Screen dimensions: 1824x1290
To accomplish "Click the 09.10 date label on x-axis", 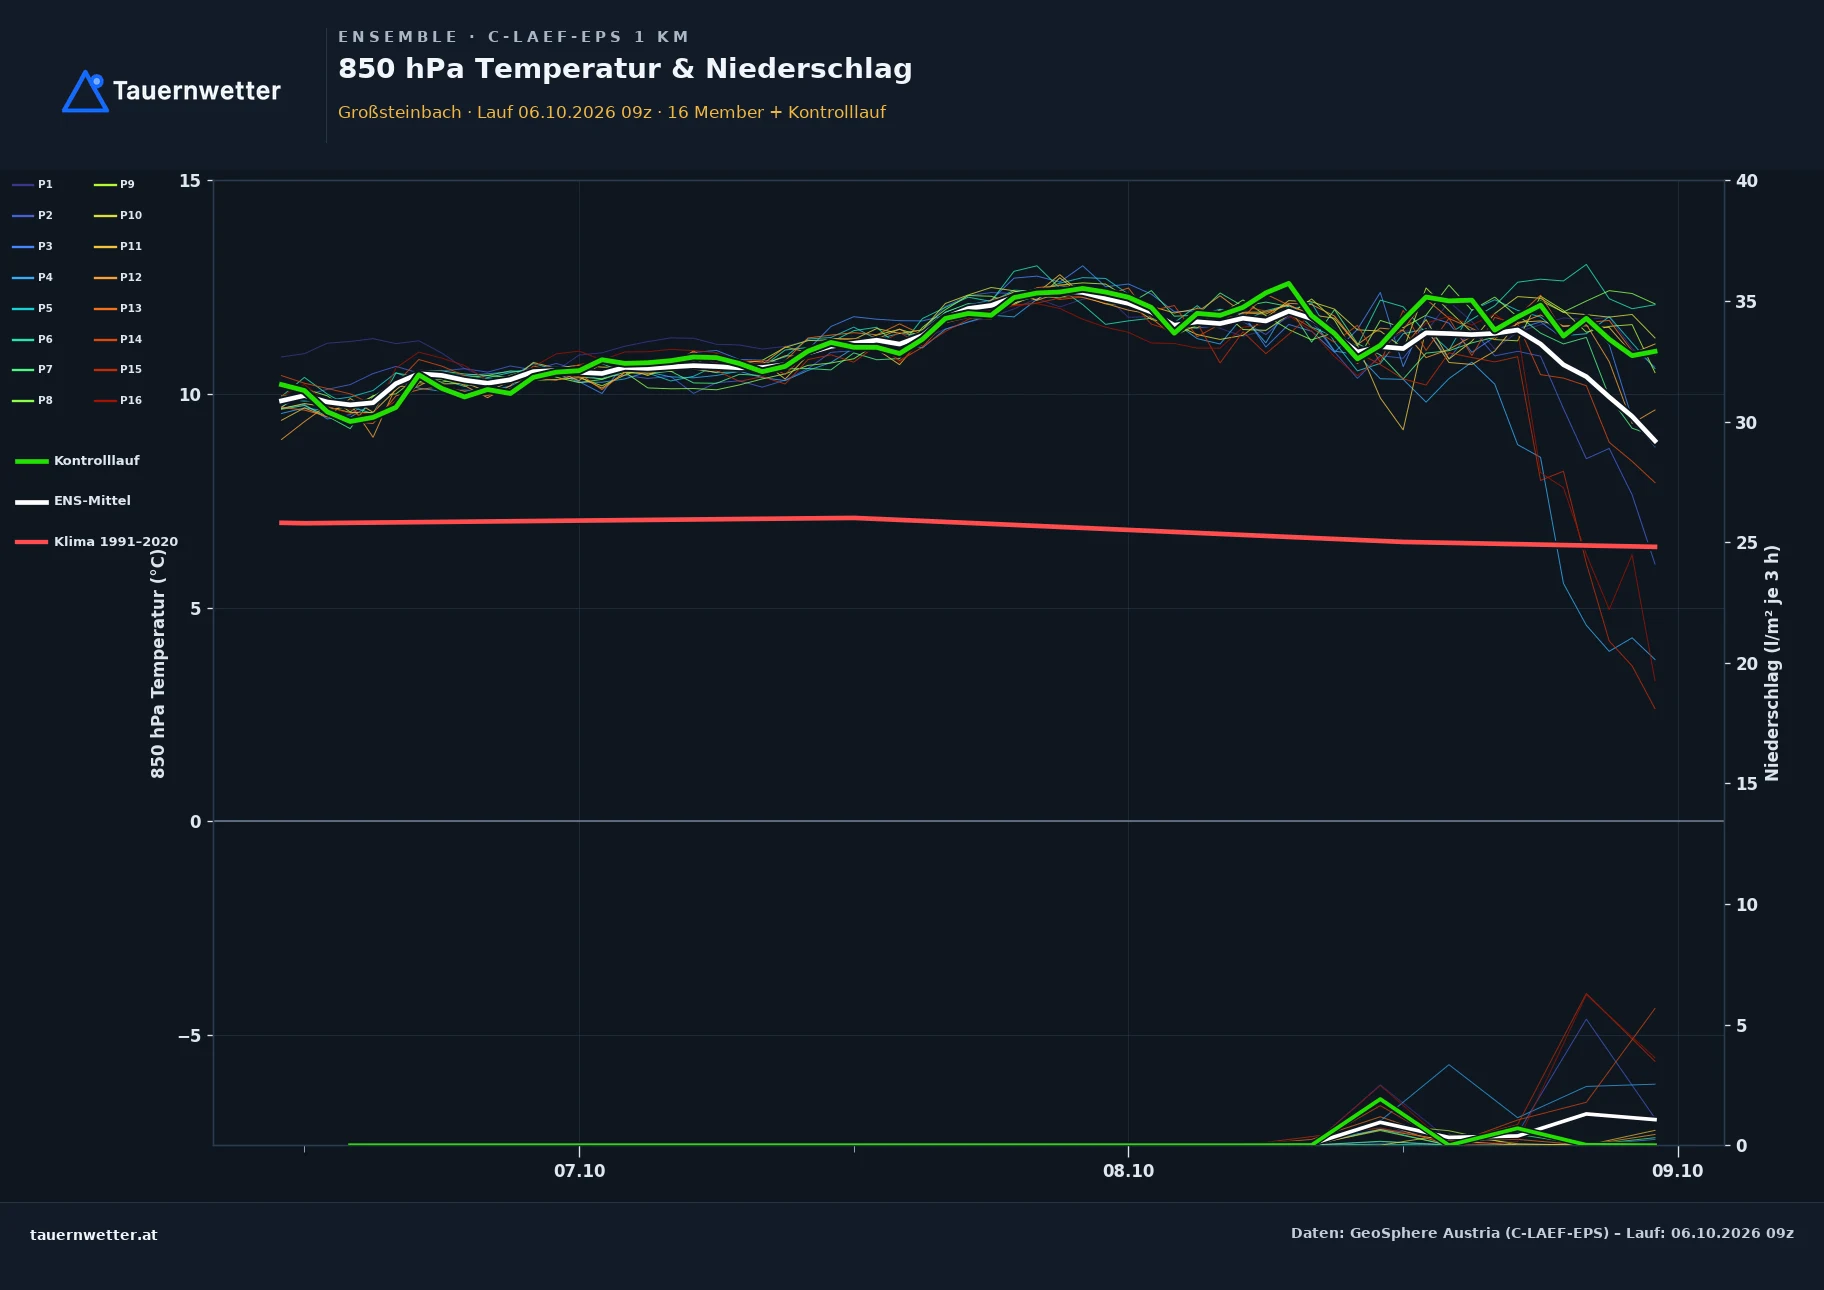I will tap(1678, 1171).
